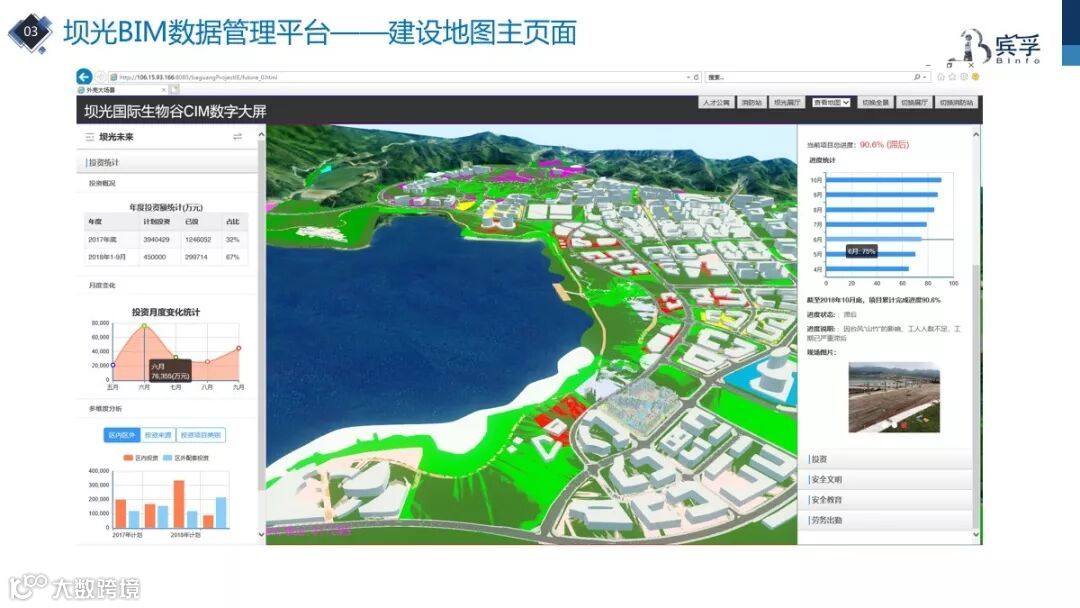Click the swap arrows icon in left panel

(238, 137)
